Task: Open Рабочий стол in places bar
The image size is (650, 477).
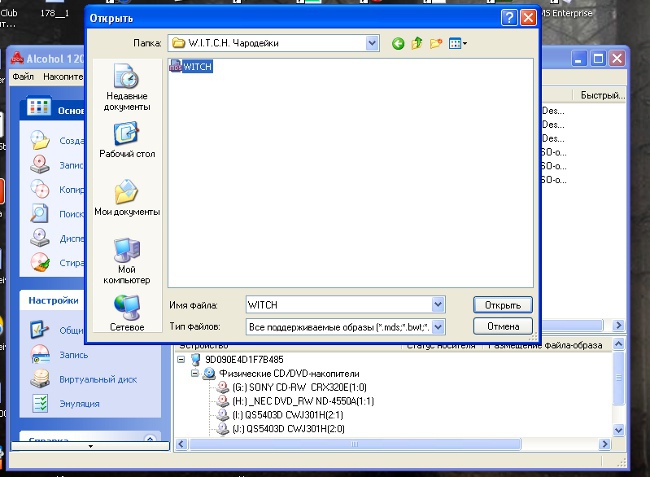Action: coord(127,140)
